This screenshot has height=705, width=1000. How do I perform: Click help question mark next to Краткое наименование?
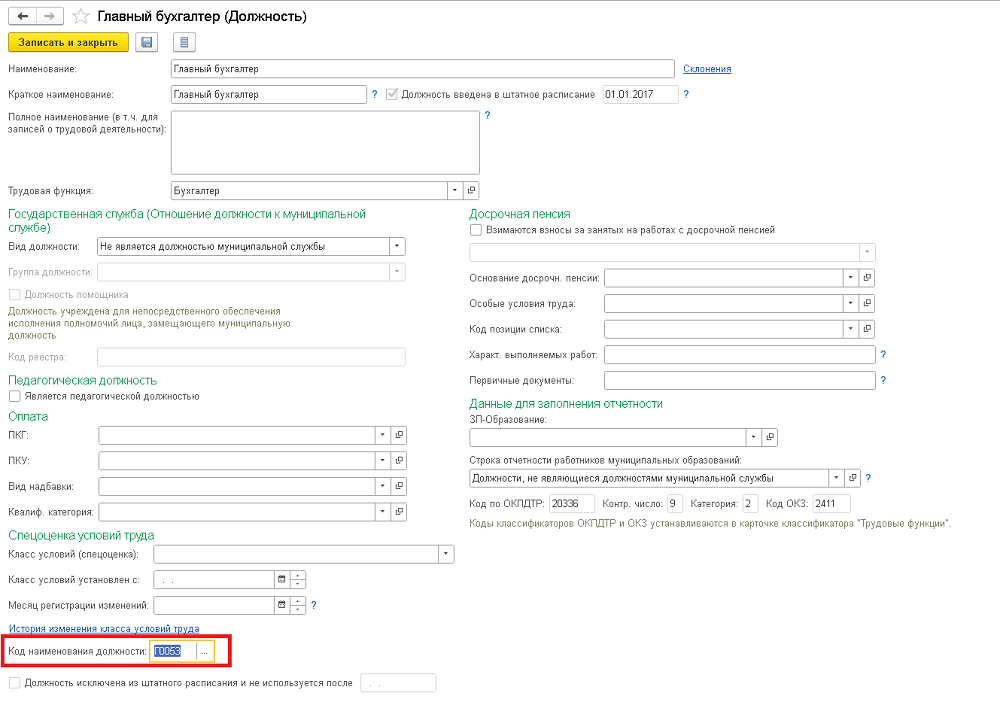tap(375, 95)
